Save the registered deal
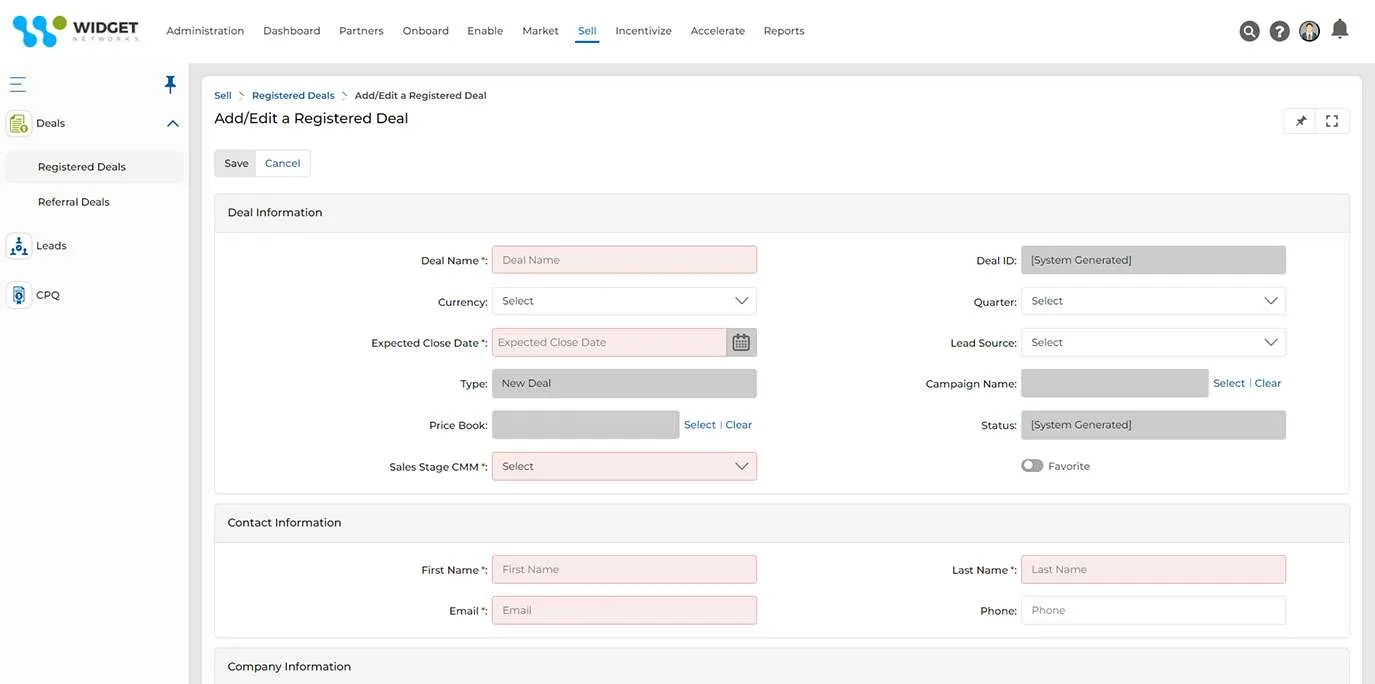 click(x=236, y=163)
